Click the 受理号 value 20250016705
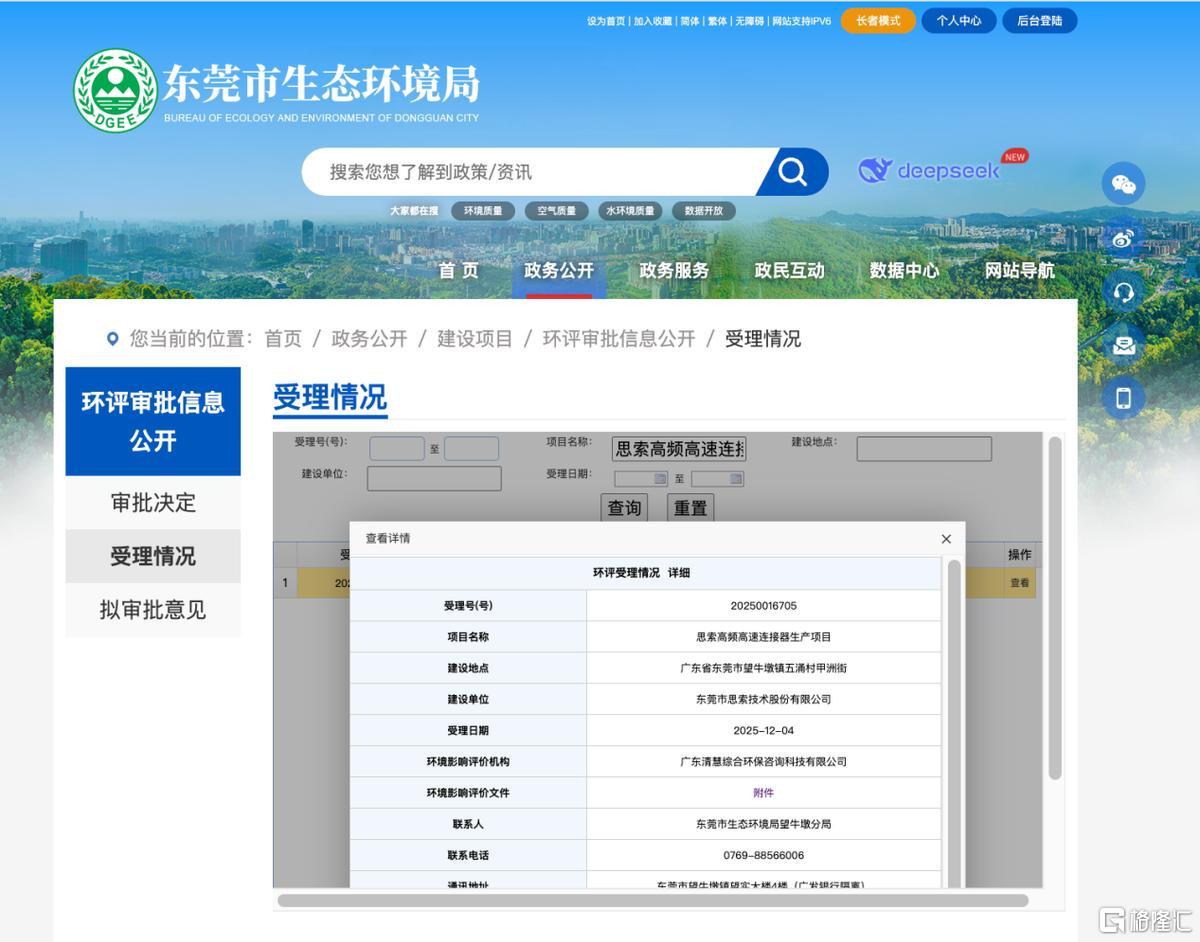The height and width of the screenshot is (942, 1200). click(x=763, y=606)
